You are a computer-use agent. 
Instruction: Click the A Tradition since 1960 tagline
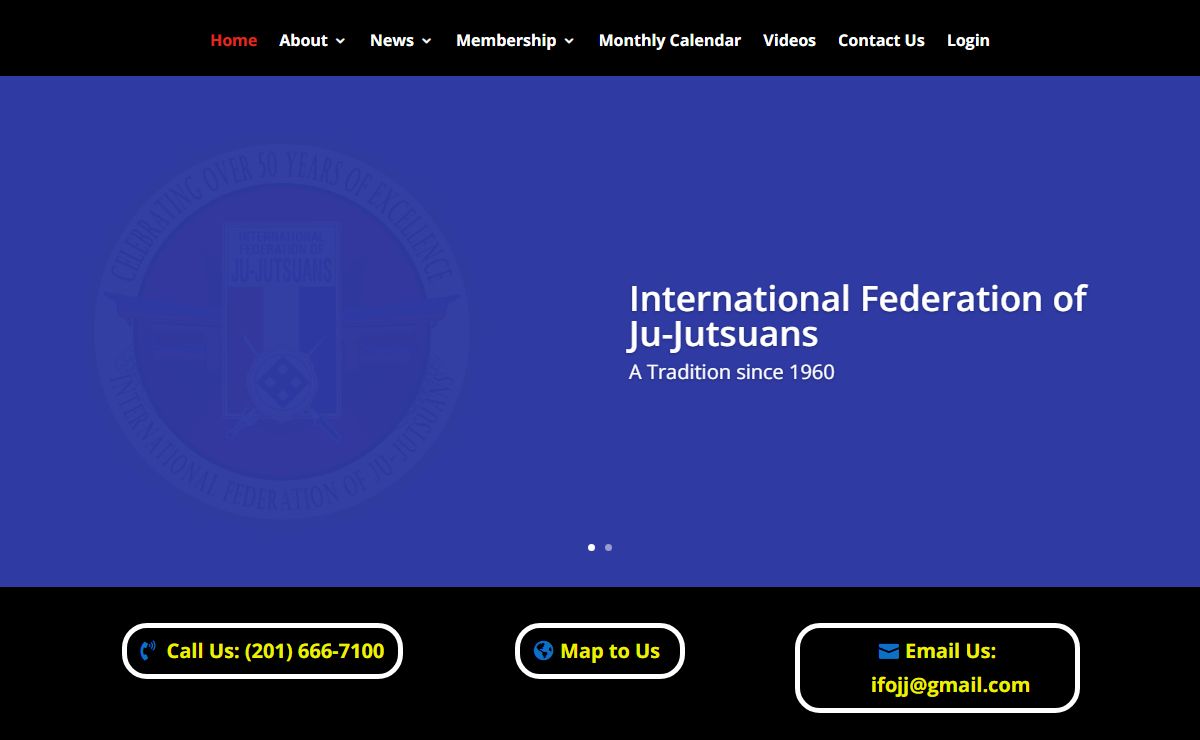(x=731, y=372)
